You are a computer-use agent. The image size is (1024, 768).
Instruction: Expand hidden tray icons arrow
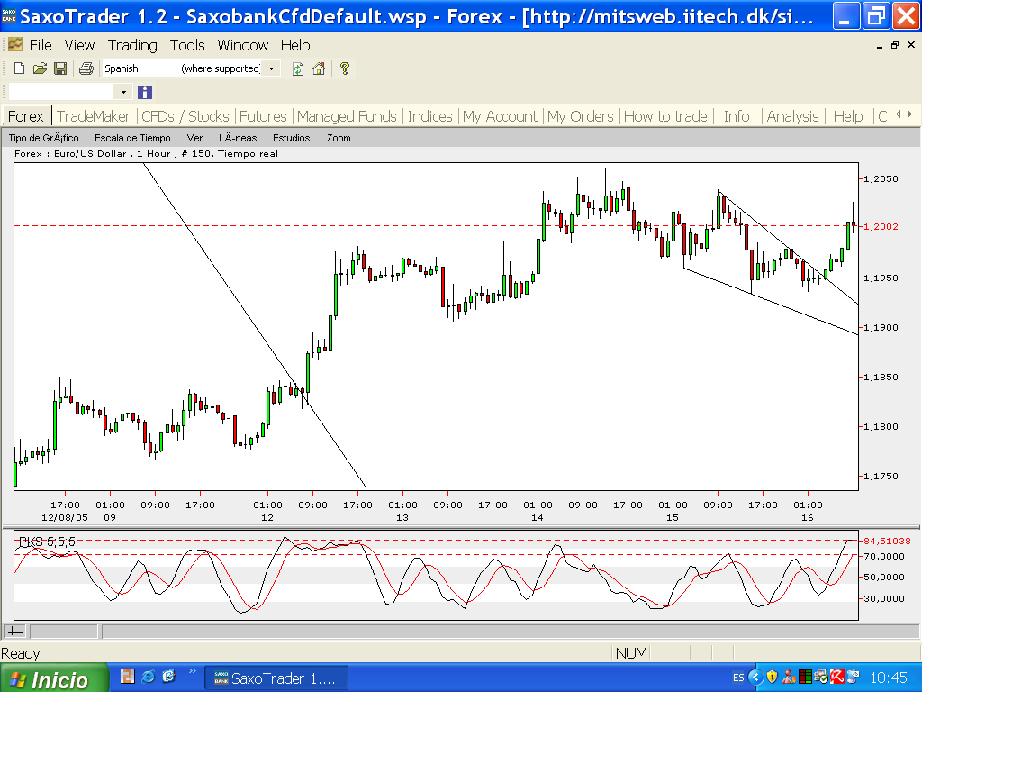click(x=756, y=677)
